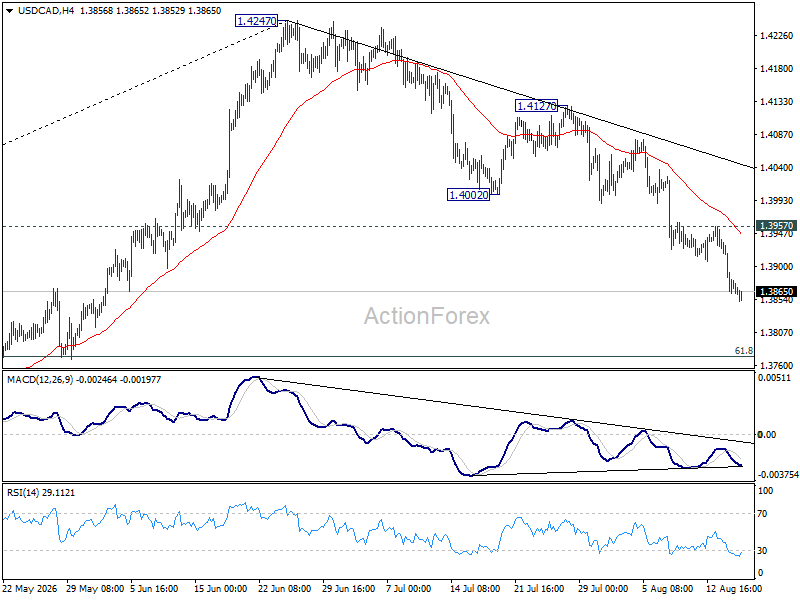Click the 61.8 Fibonacci level label
800x600 pixels.
pos(743,351)
